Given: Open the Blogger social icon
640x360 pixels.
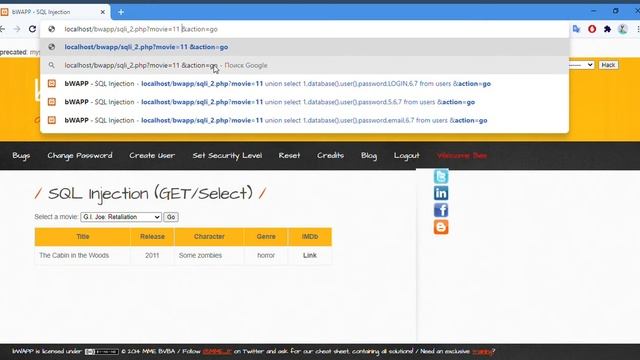Looking at the screenshot, I should click(x=441, y=227).
